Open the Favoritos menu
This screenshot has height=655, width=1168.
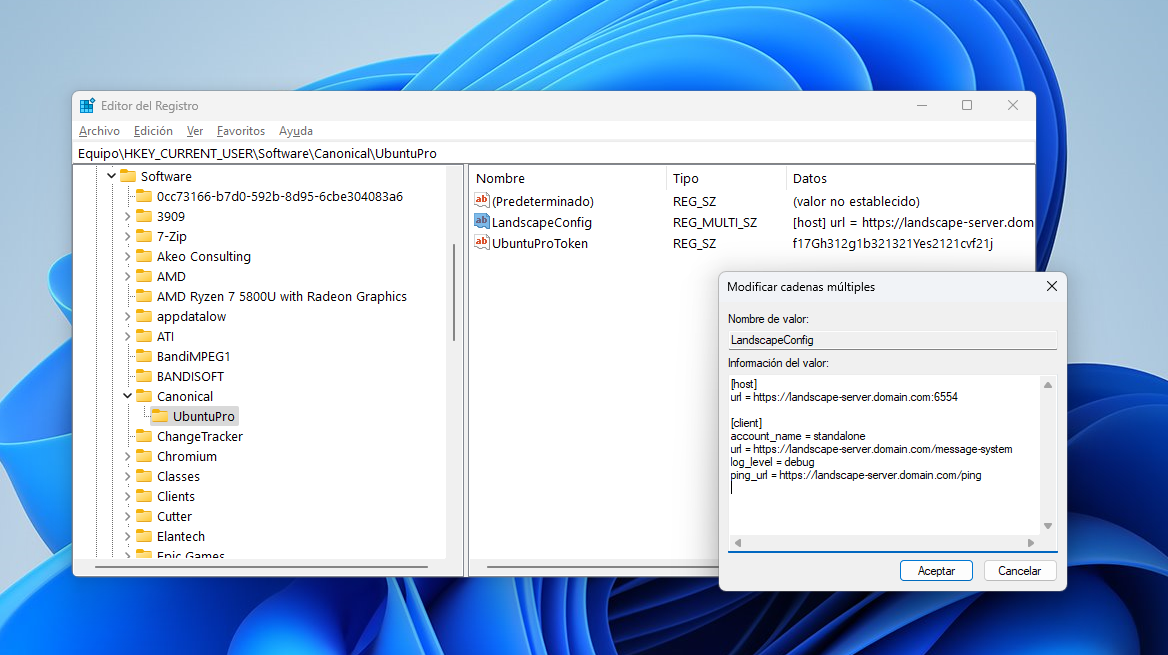point(240,130)
